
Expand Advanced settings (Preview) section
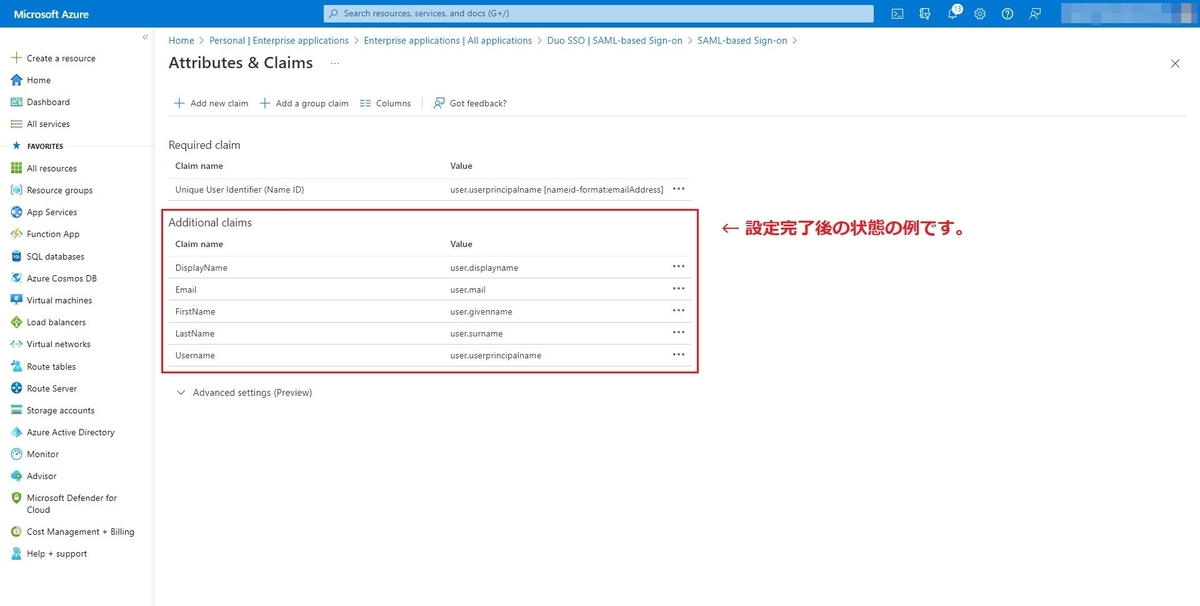point(244,393)
